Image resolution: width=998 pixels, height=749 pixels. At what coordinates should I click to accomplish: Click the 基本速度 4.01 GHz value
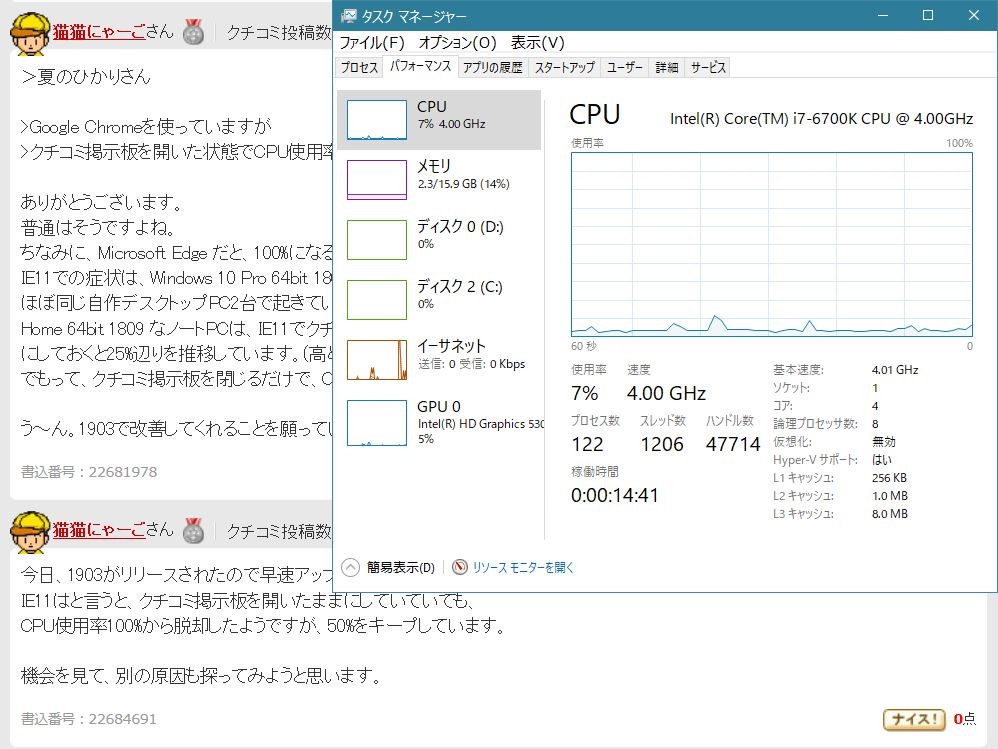click(895, 370)
